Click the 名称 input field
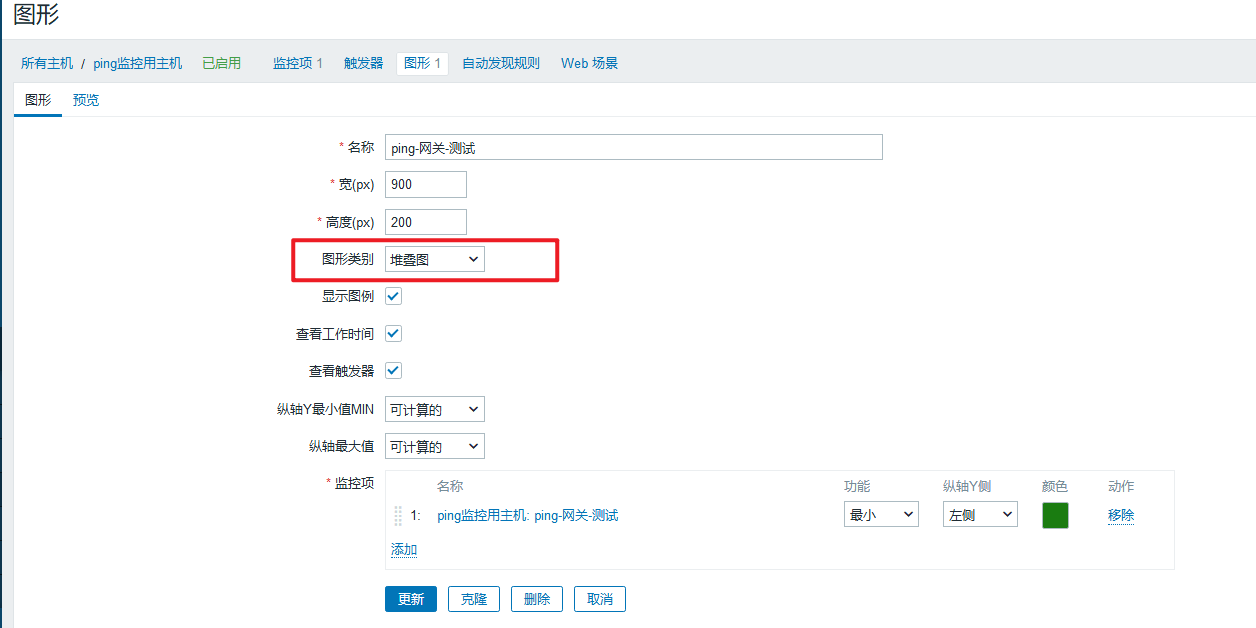1256x628 pixels. [x=633, y=147]
